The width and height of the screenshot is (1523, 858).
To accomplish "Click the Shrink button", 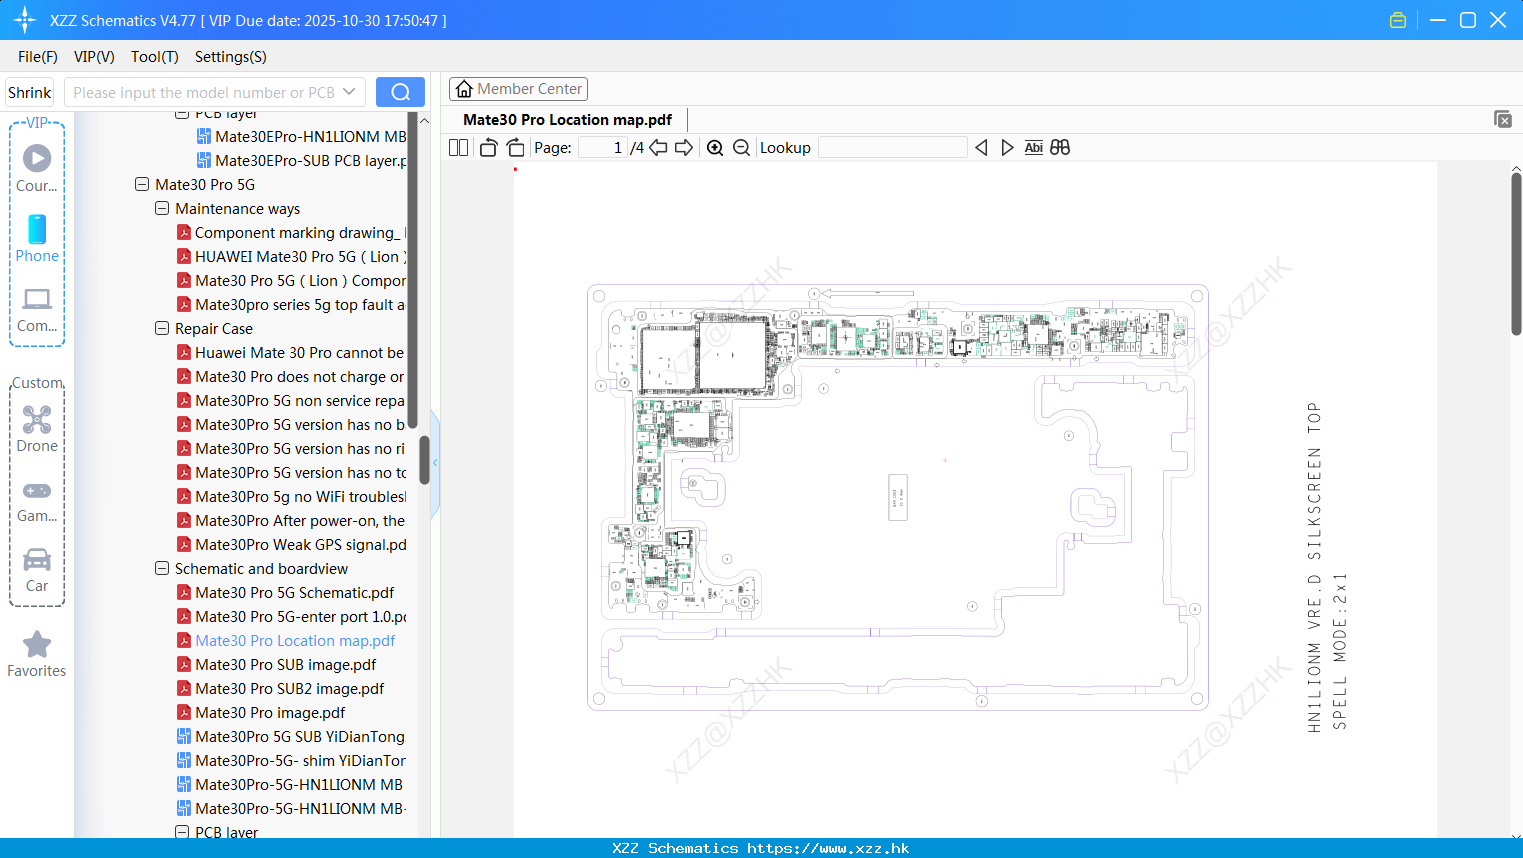I will pyautogui.click(x=30, y=92).
